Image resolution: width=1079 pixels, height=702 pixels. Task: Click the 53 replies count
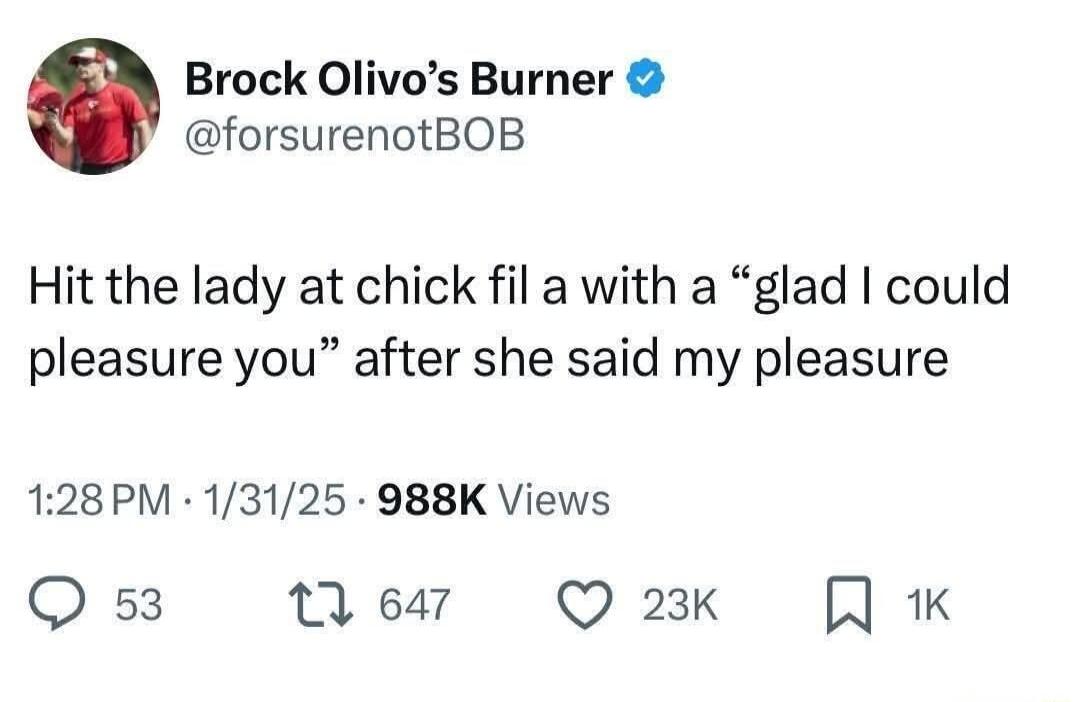coord(140,605)
